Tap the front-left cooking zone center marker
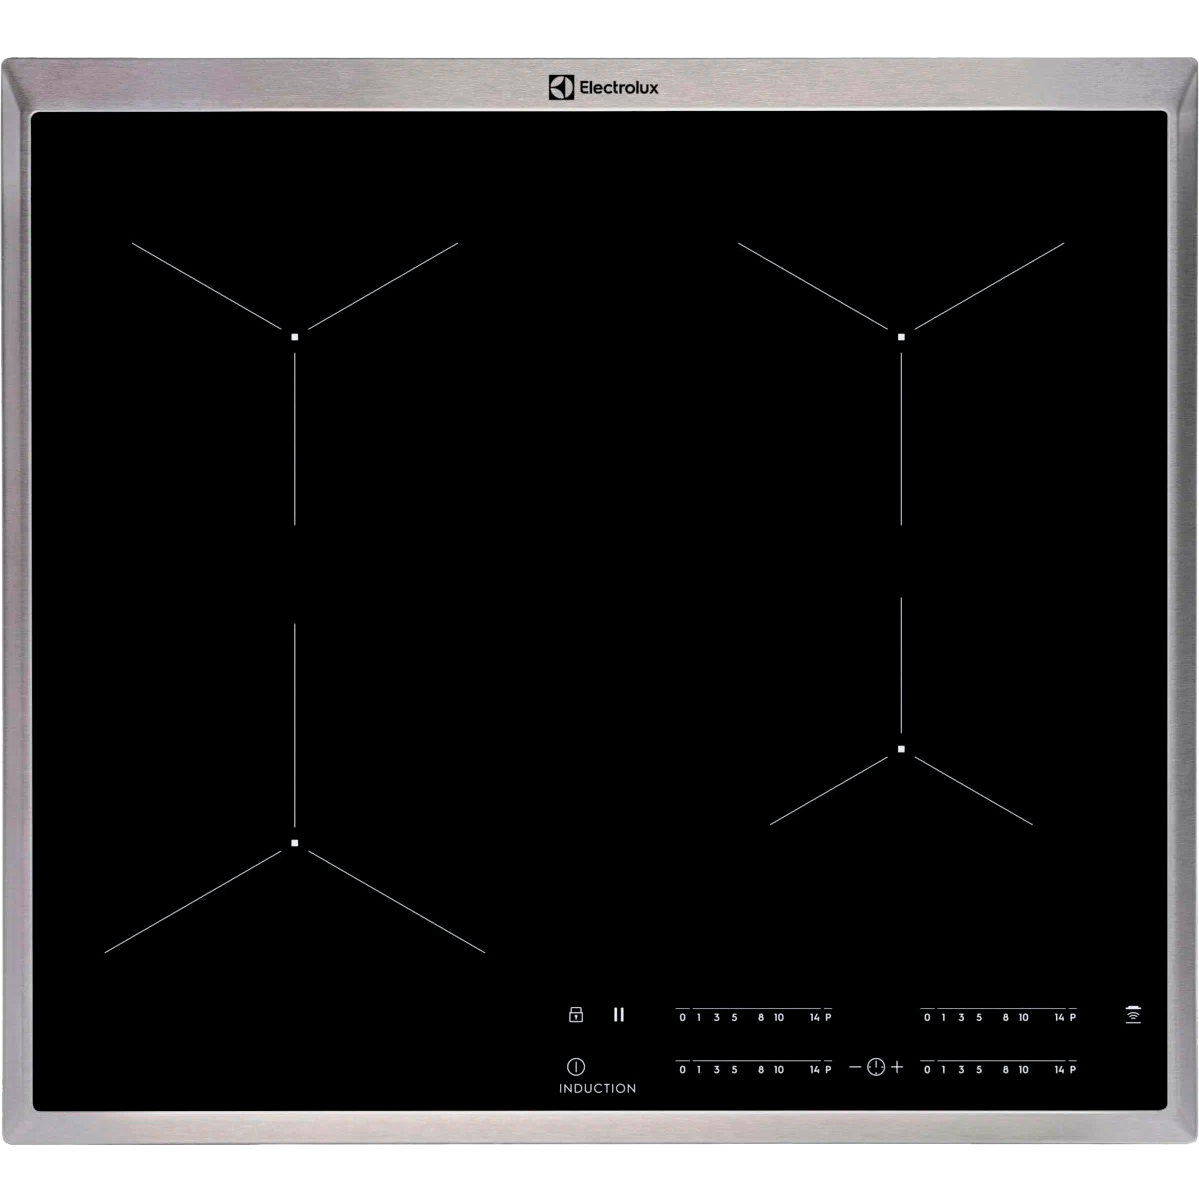This screenshot has height=1199, width=1199. click(295, 843)
